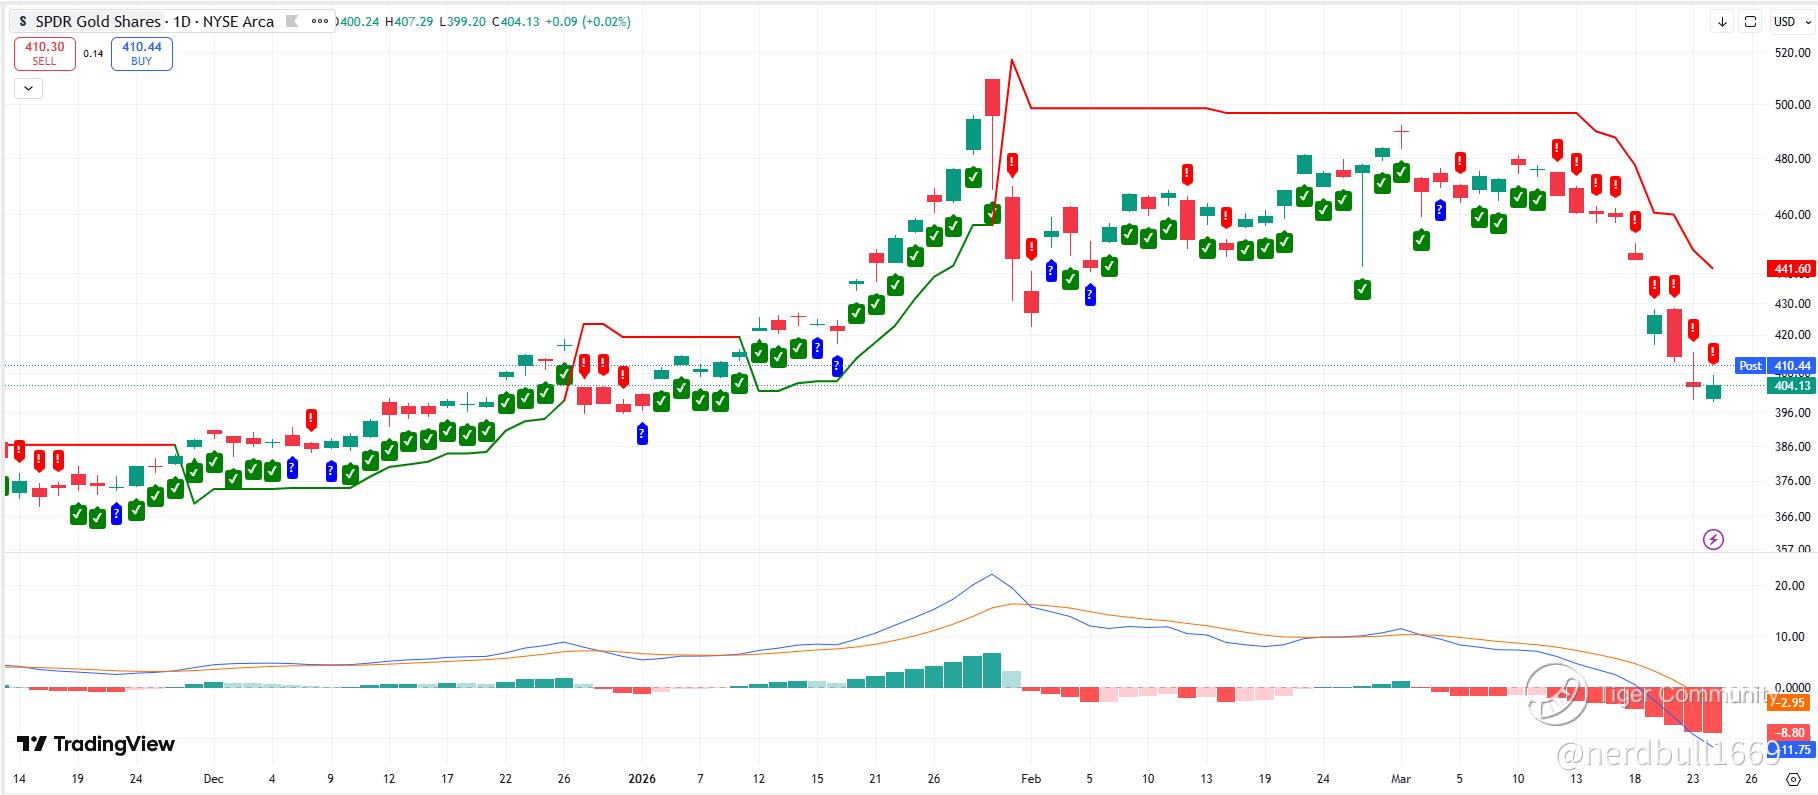Click the blue 11.75 MACD label
Image resolution: width=1818 pixels, height=795 pixels.
click(1793, 749)
